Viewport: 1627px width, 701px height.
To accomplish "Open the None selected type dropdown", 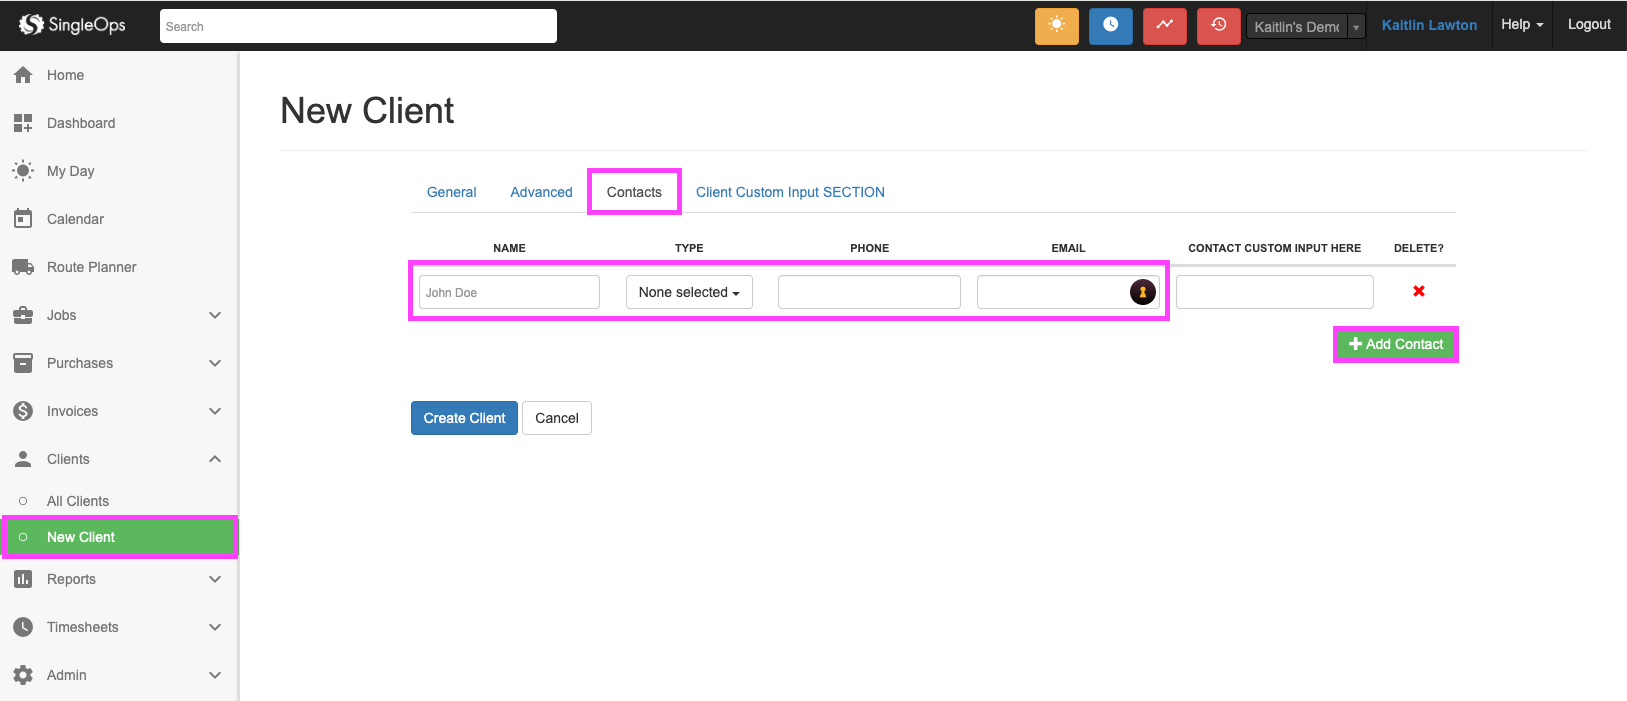I will (688, 292).
